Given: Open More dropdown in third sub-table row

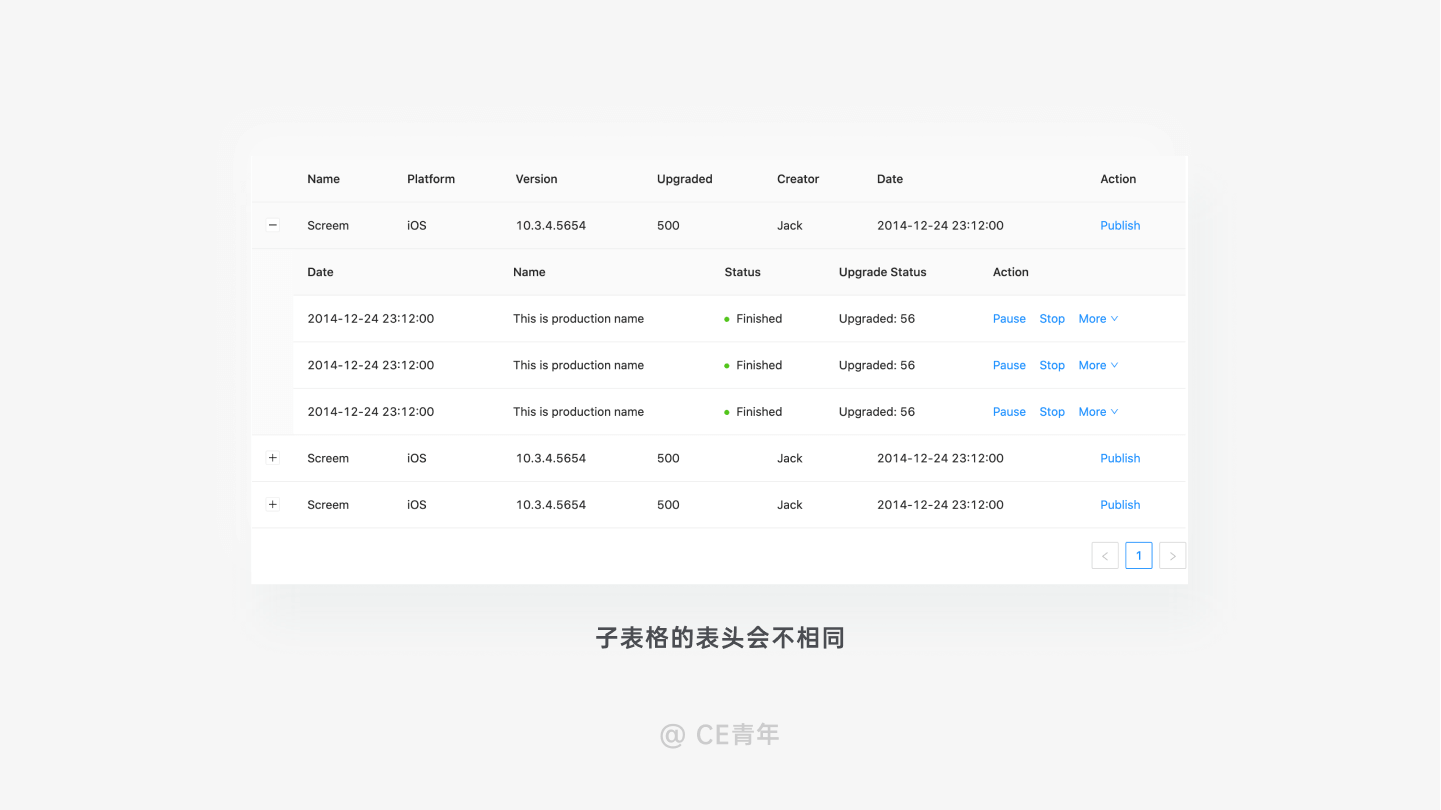Looking at the screenshot, I should (1098, 412).
